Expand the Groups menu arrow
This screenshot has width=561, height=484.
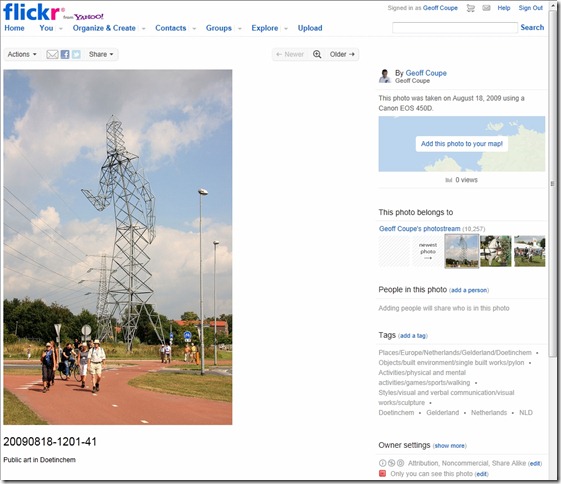click(240, 29)
